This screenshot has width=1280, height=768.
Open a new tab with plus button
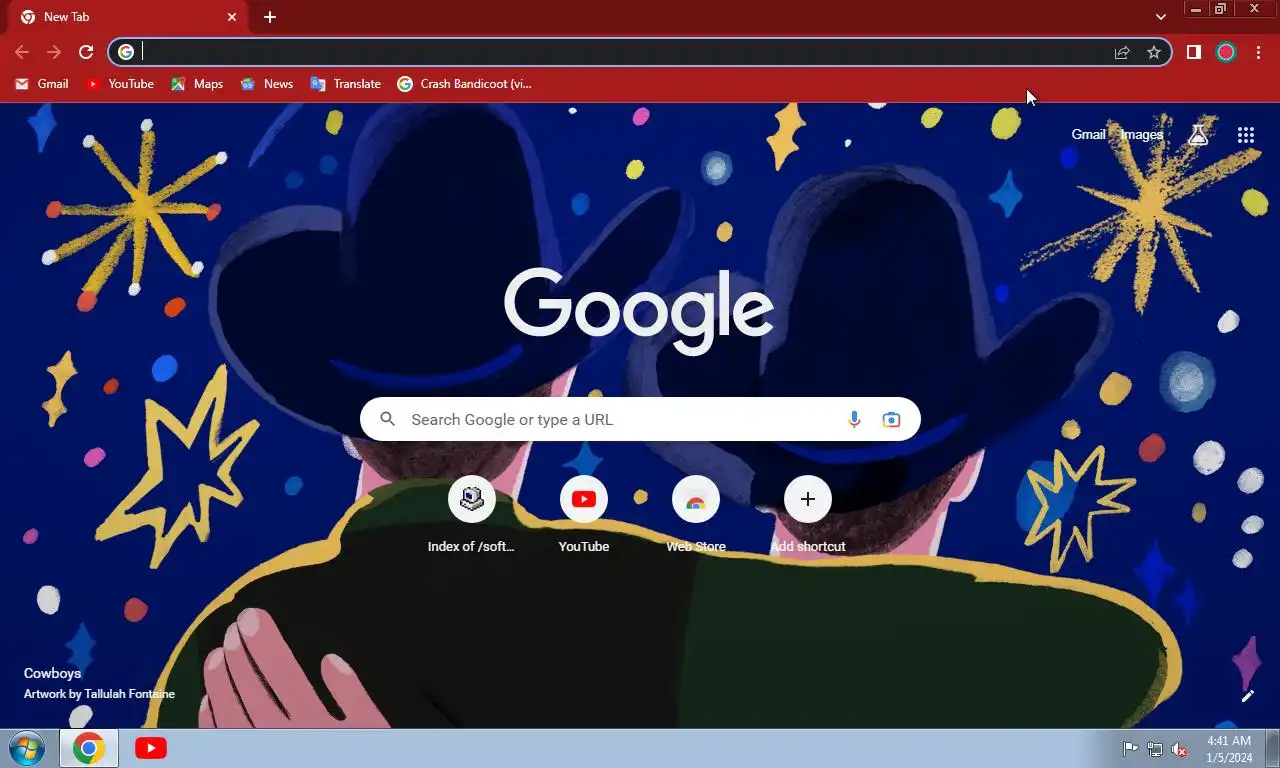point(269,17)
